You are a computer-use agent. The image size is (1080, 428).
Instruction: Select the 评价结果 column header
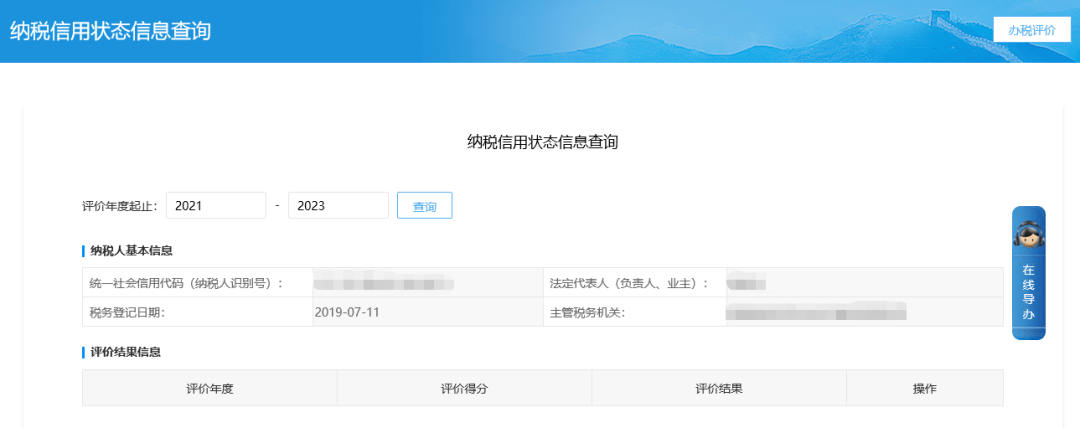click(719, 388)
